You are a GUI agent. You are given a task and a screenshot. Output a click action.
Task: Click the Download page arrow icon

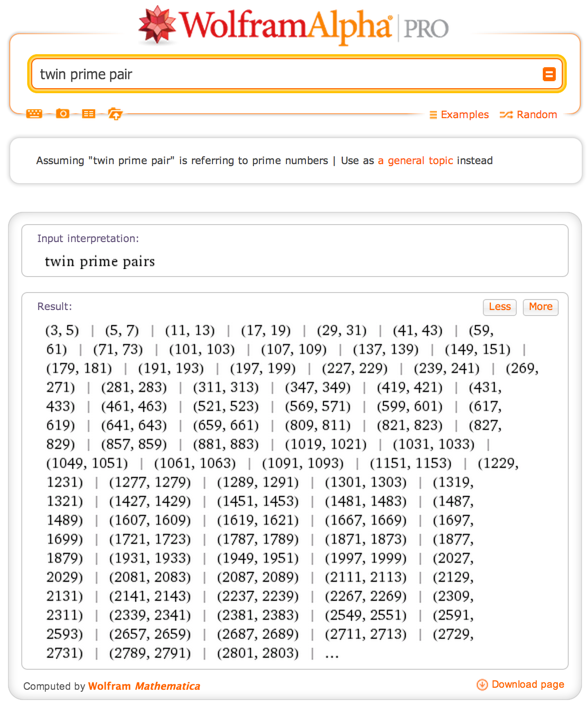click(x=482, y=685)
